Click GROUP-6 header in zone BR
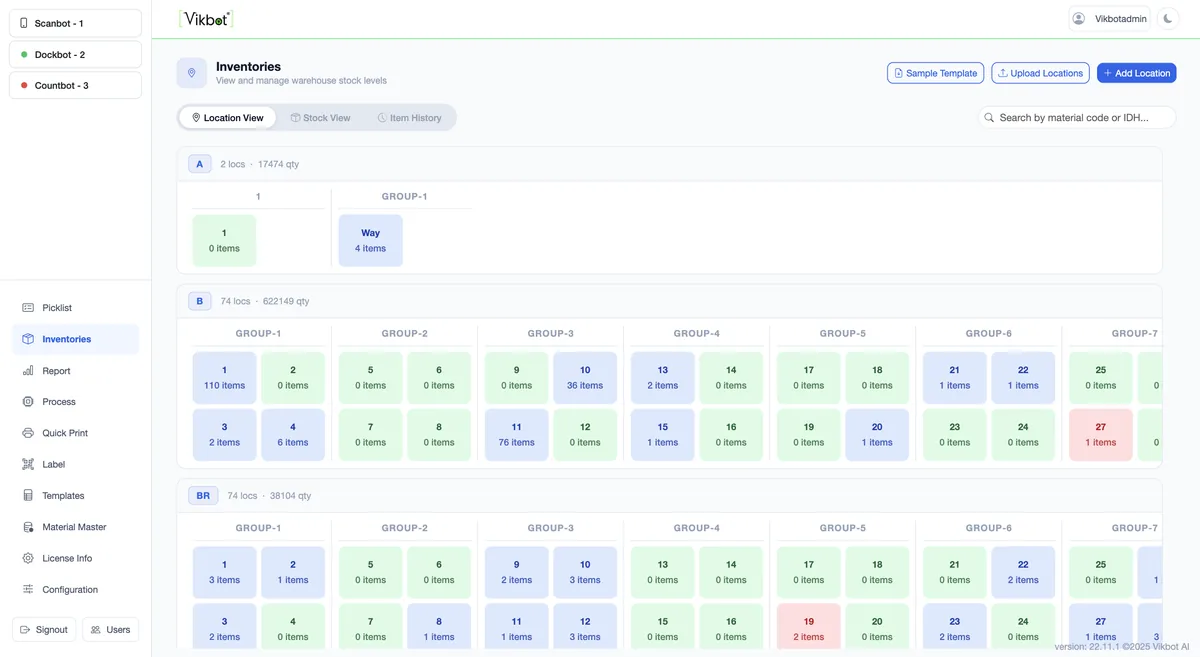This screenshot has height=657, width=1200. (x=989, y=528)
